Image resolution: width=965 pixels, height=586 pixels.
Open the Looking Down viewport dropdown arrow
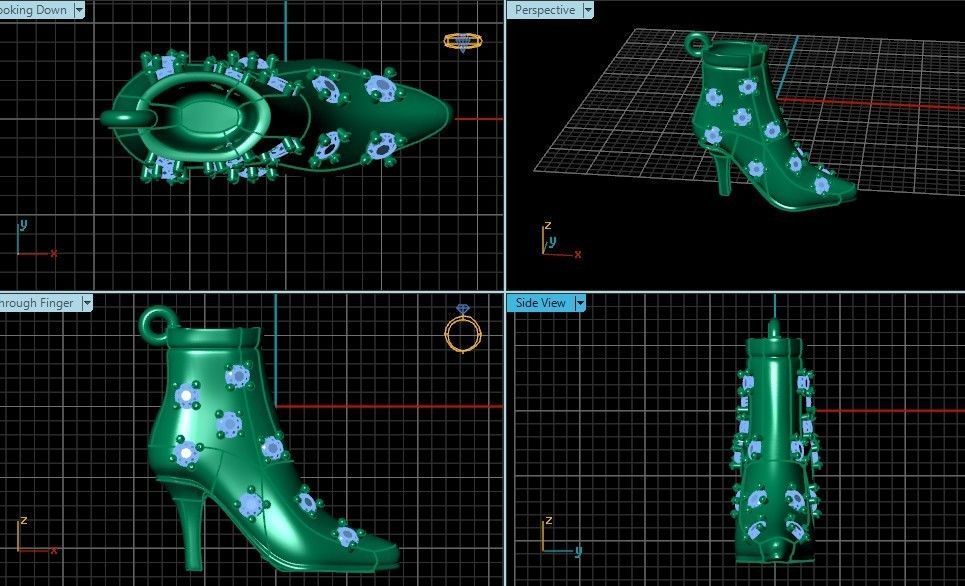pyautogui.click(x=79, y=10)
